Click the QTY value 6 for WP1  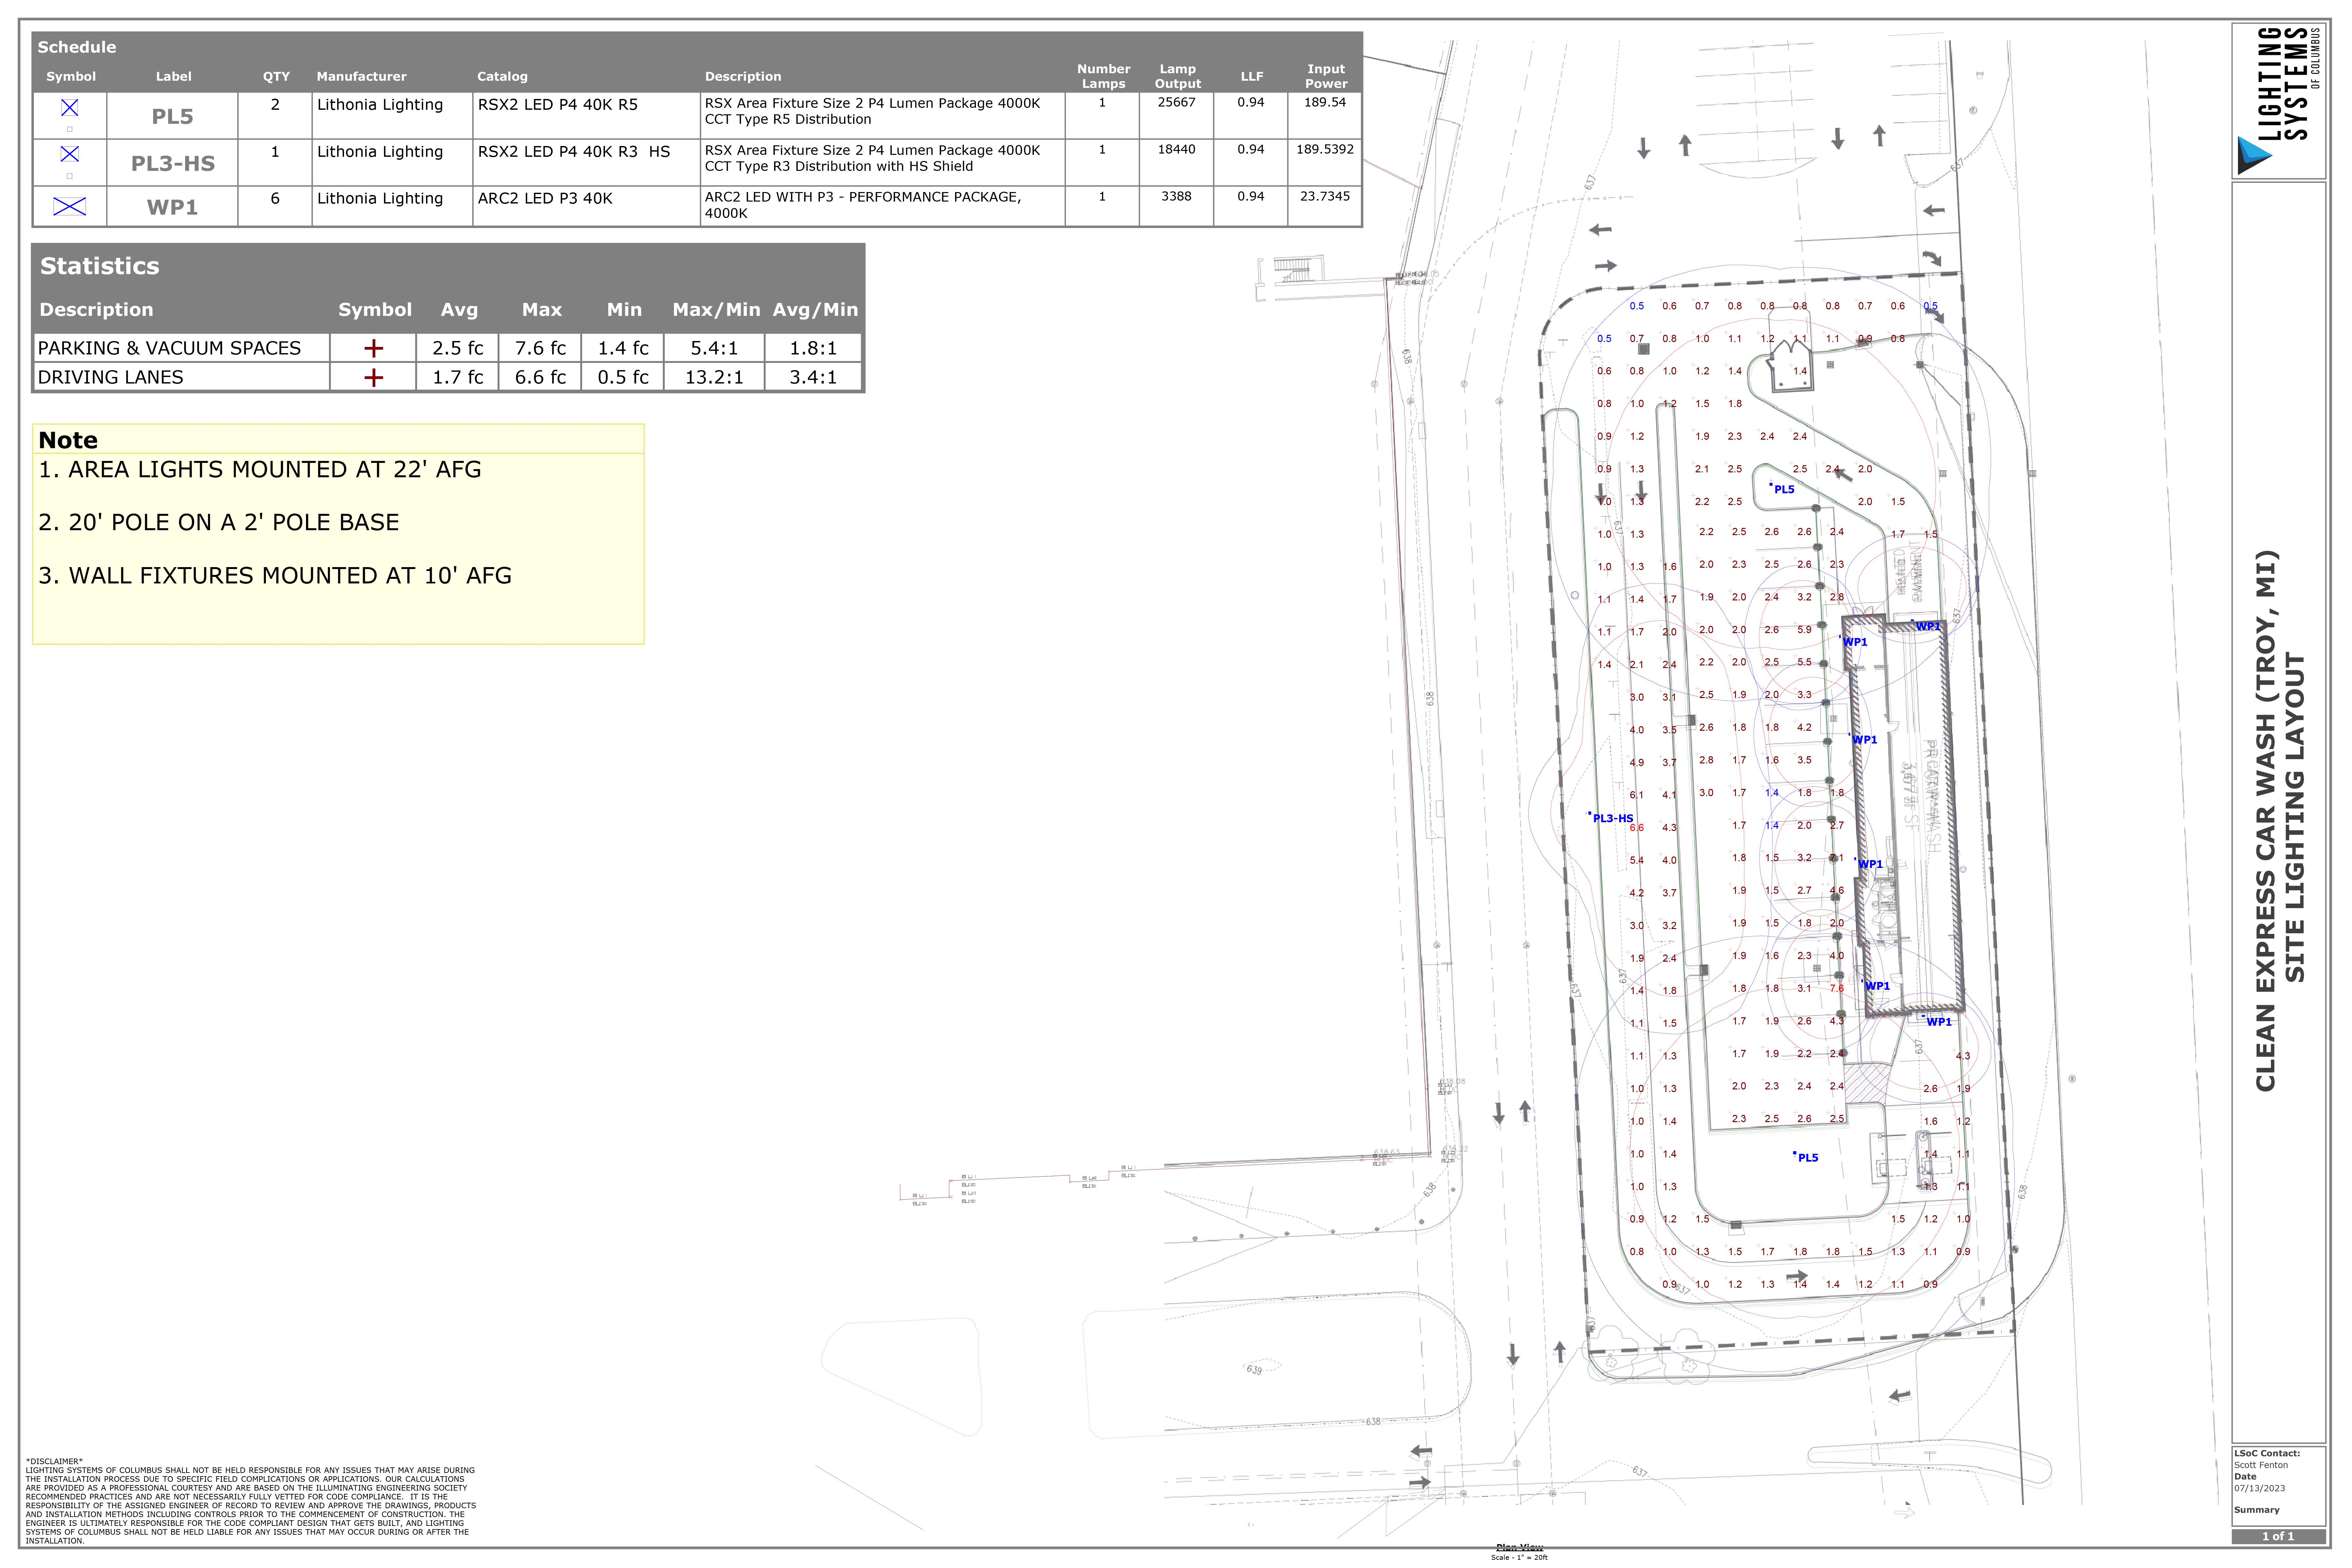pyautogui.click(x=275, y=198)
